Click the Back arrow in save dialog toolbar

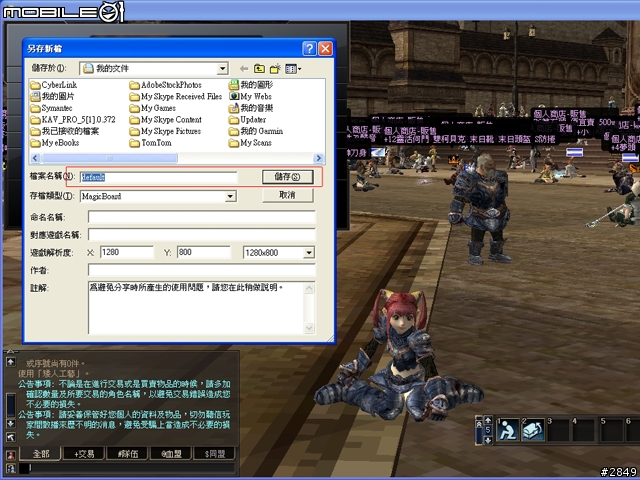coord(244,69)
